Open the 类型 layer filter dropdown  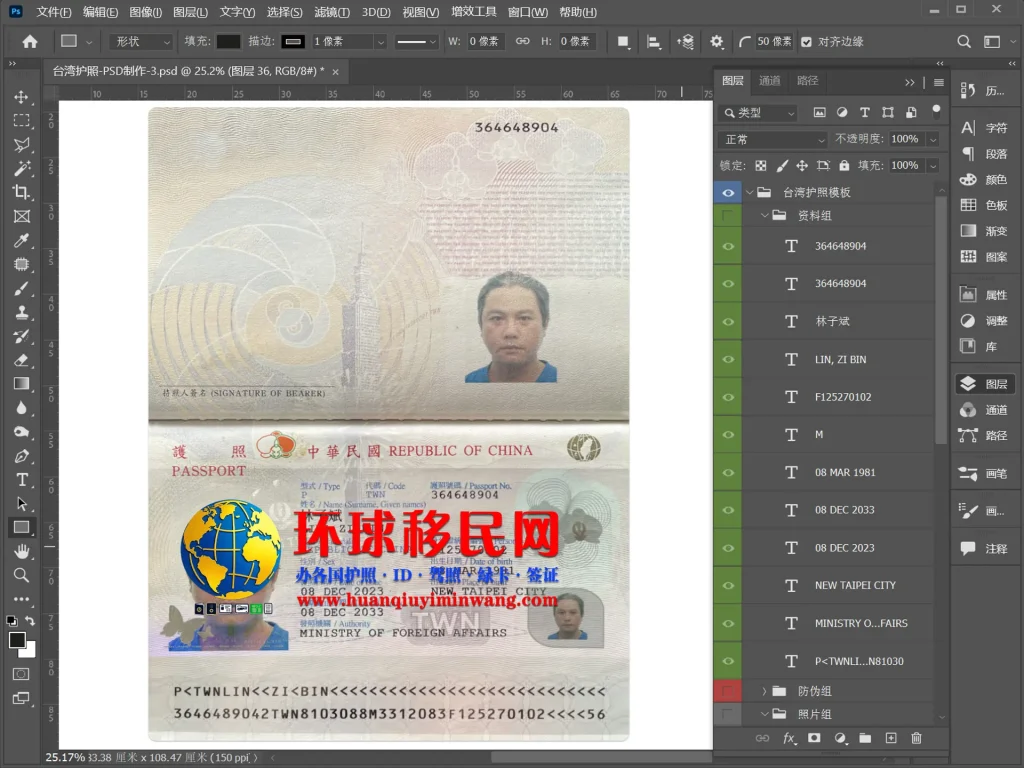point(759,113)
